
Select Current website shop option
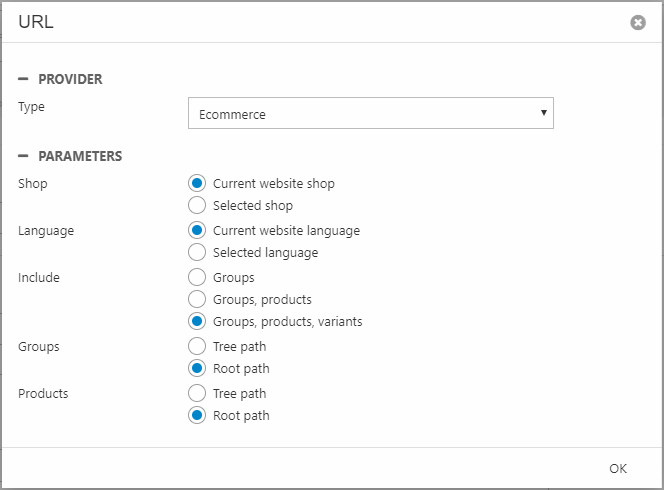point(197,184)
